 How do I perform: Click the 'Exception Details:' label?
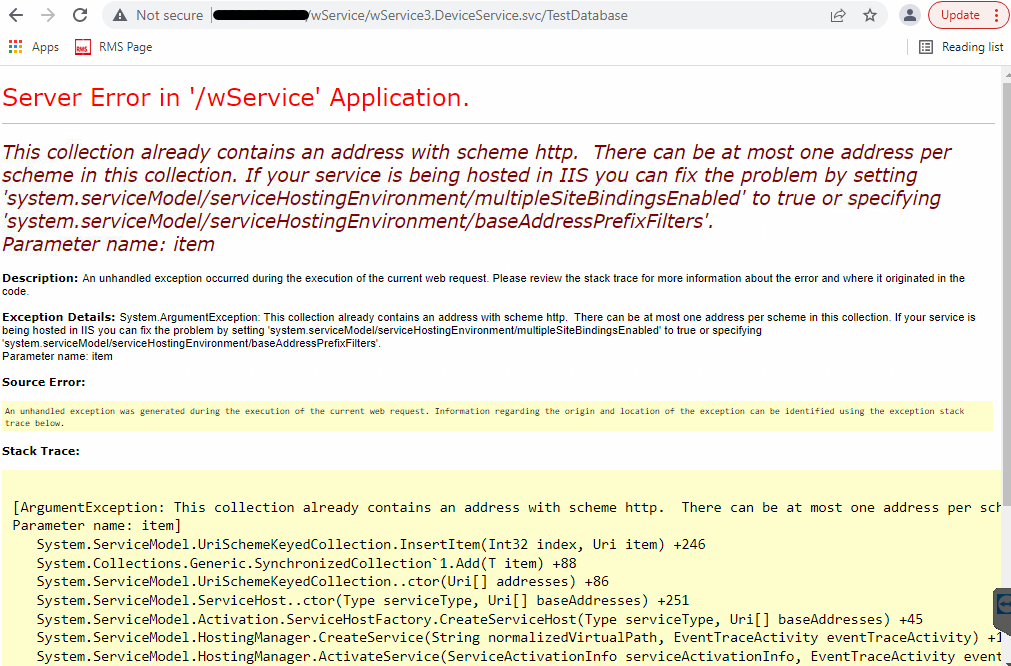click(59, 317)
